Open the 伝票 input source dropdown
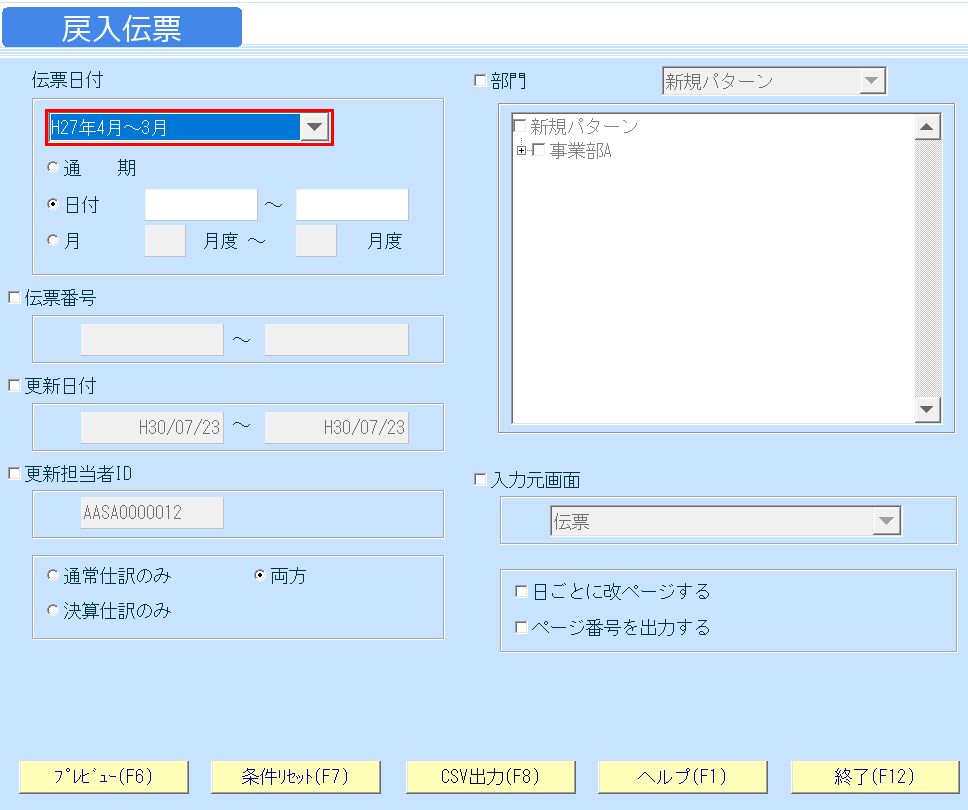The width and height of the screenshot is (968, 810). [887, 520]
